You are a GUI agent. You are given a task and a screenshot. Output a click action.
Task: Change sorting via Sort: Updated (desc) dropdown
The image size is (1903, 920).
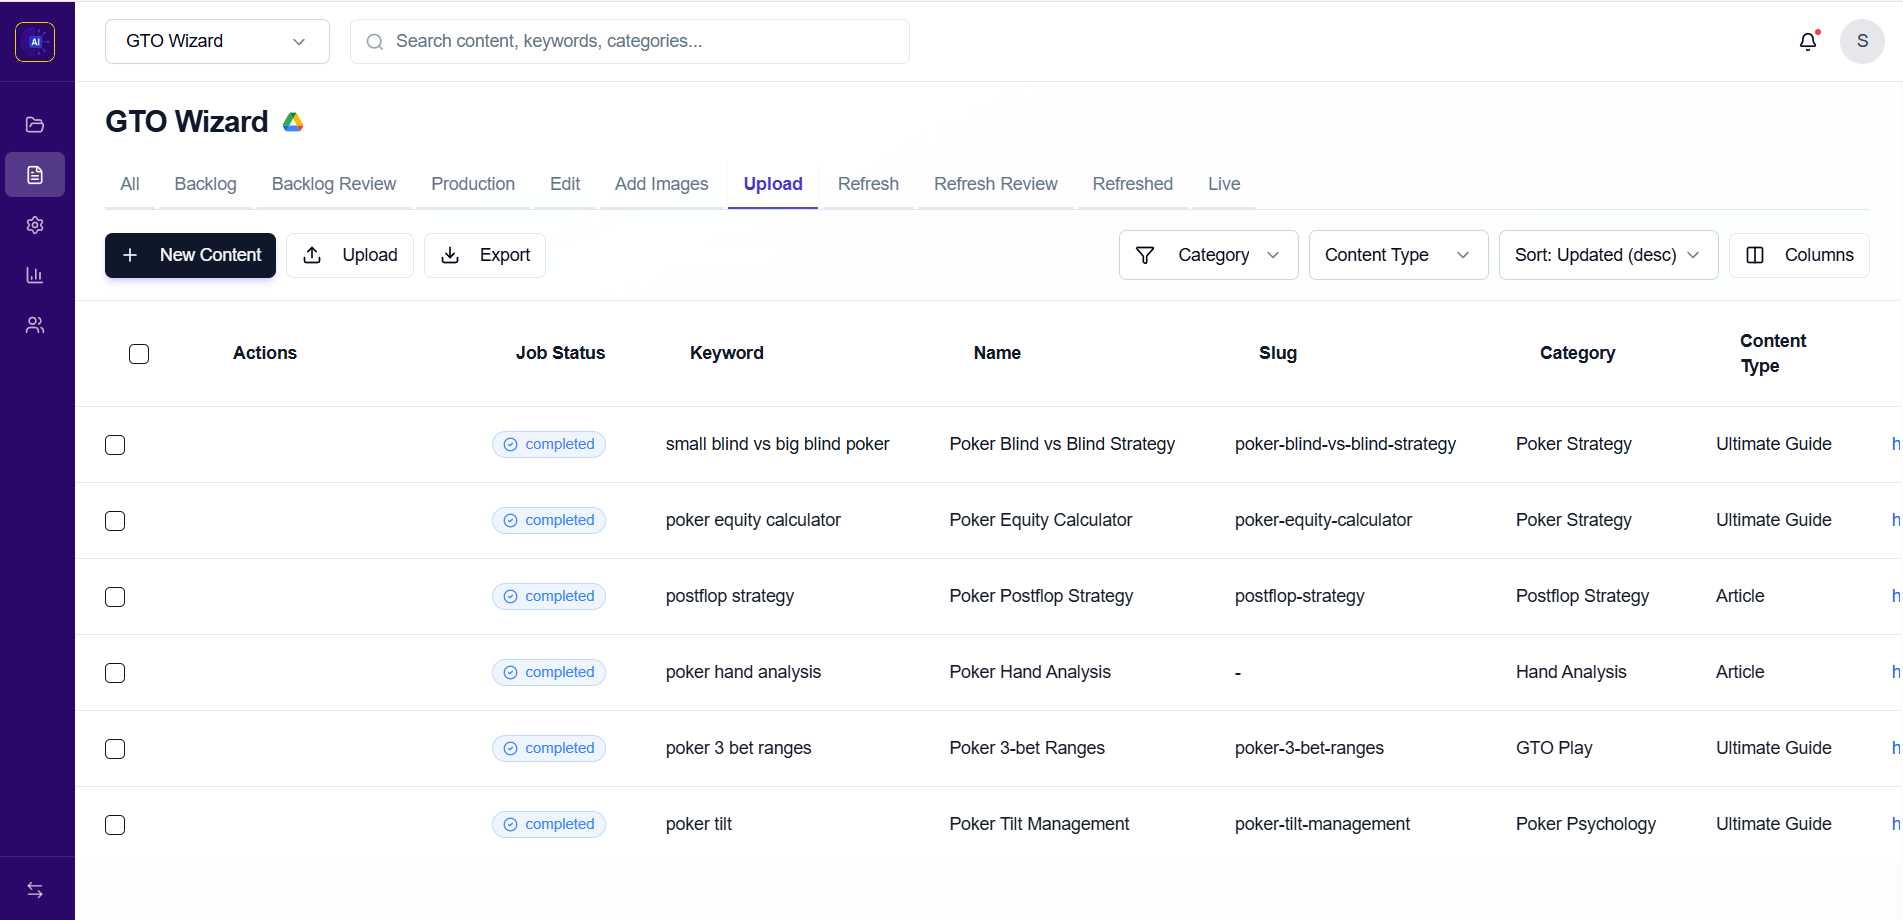point(1606,255)
